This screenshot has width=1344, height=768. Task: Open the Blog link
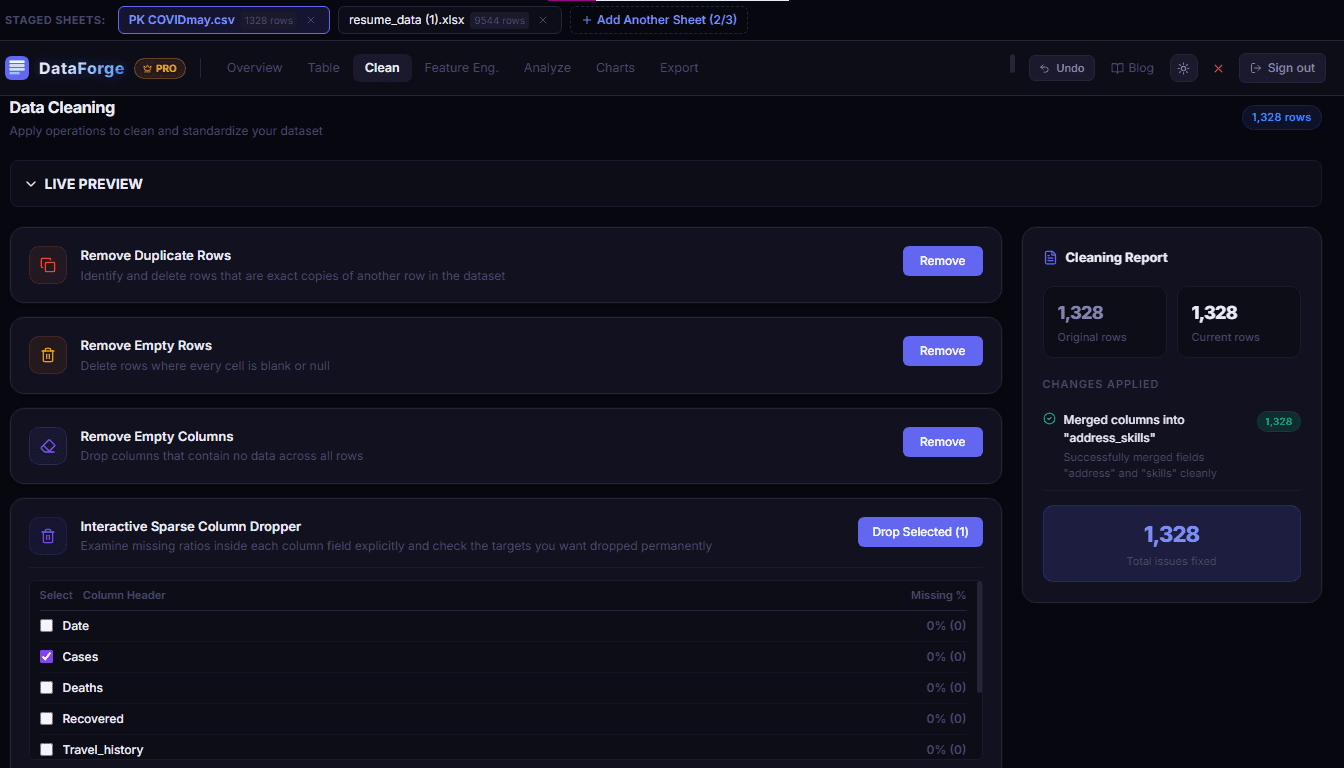pos(1133,68)
